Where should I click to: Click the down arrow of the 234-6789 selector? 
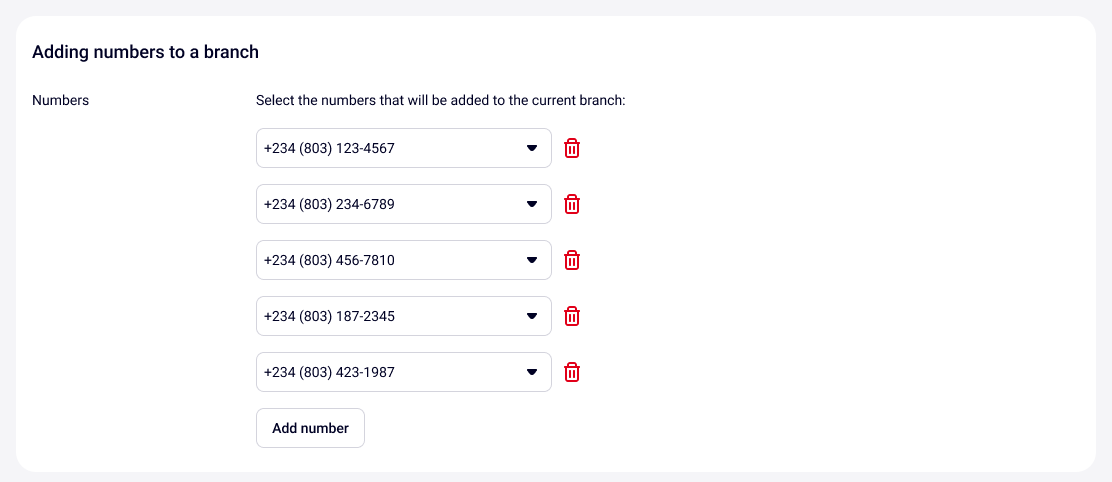(x=532, y=205)
